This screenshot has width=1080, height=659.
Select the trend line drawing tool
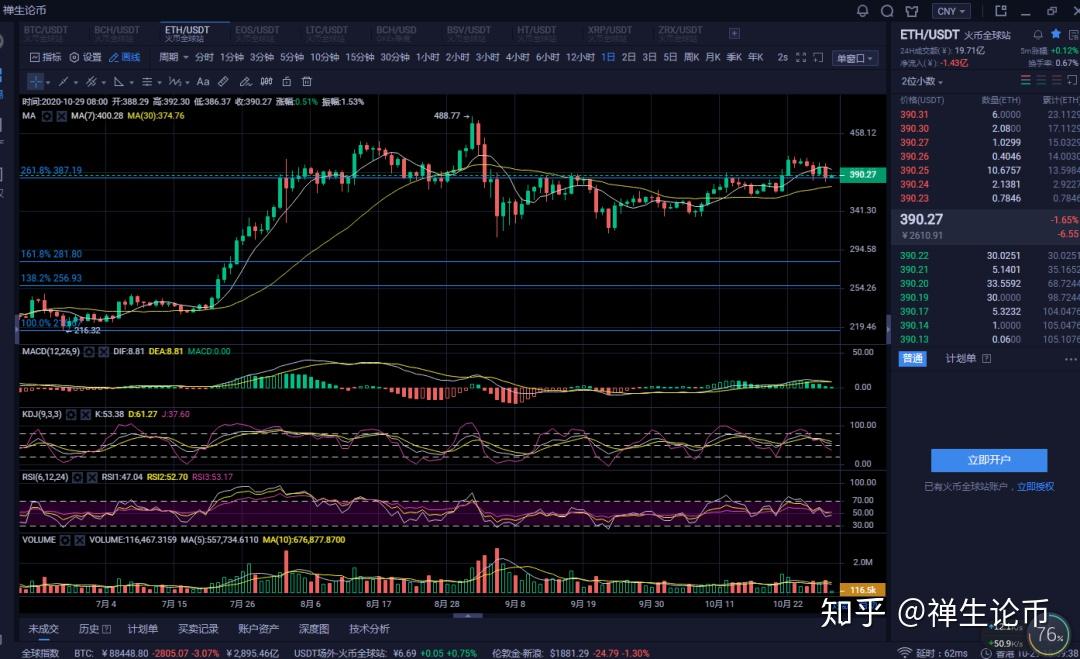pyautogui.click(x=63, y=82)
